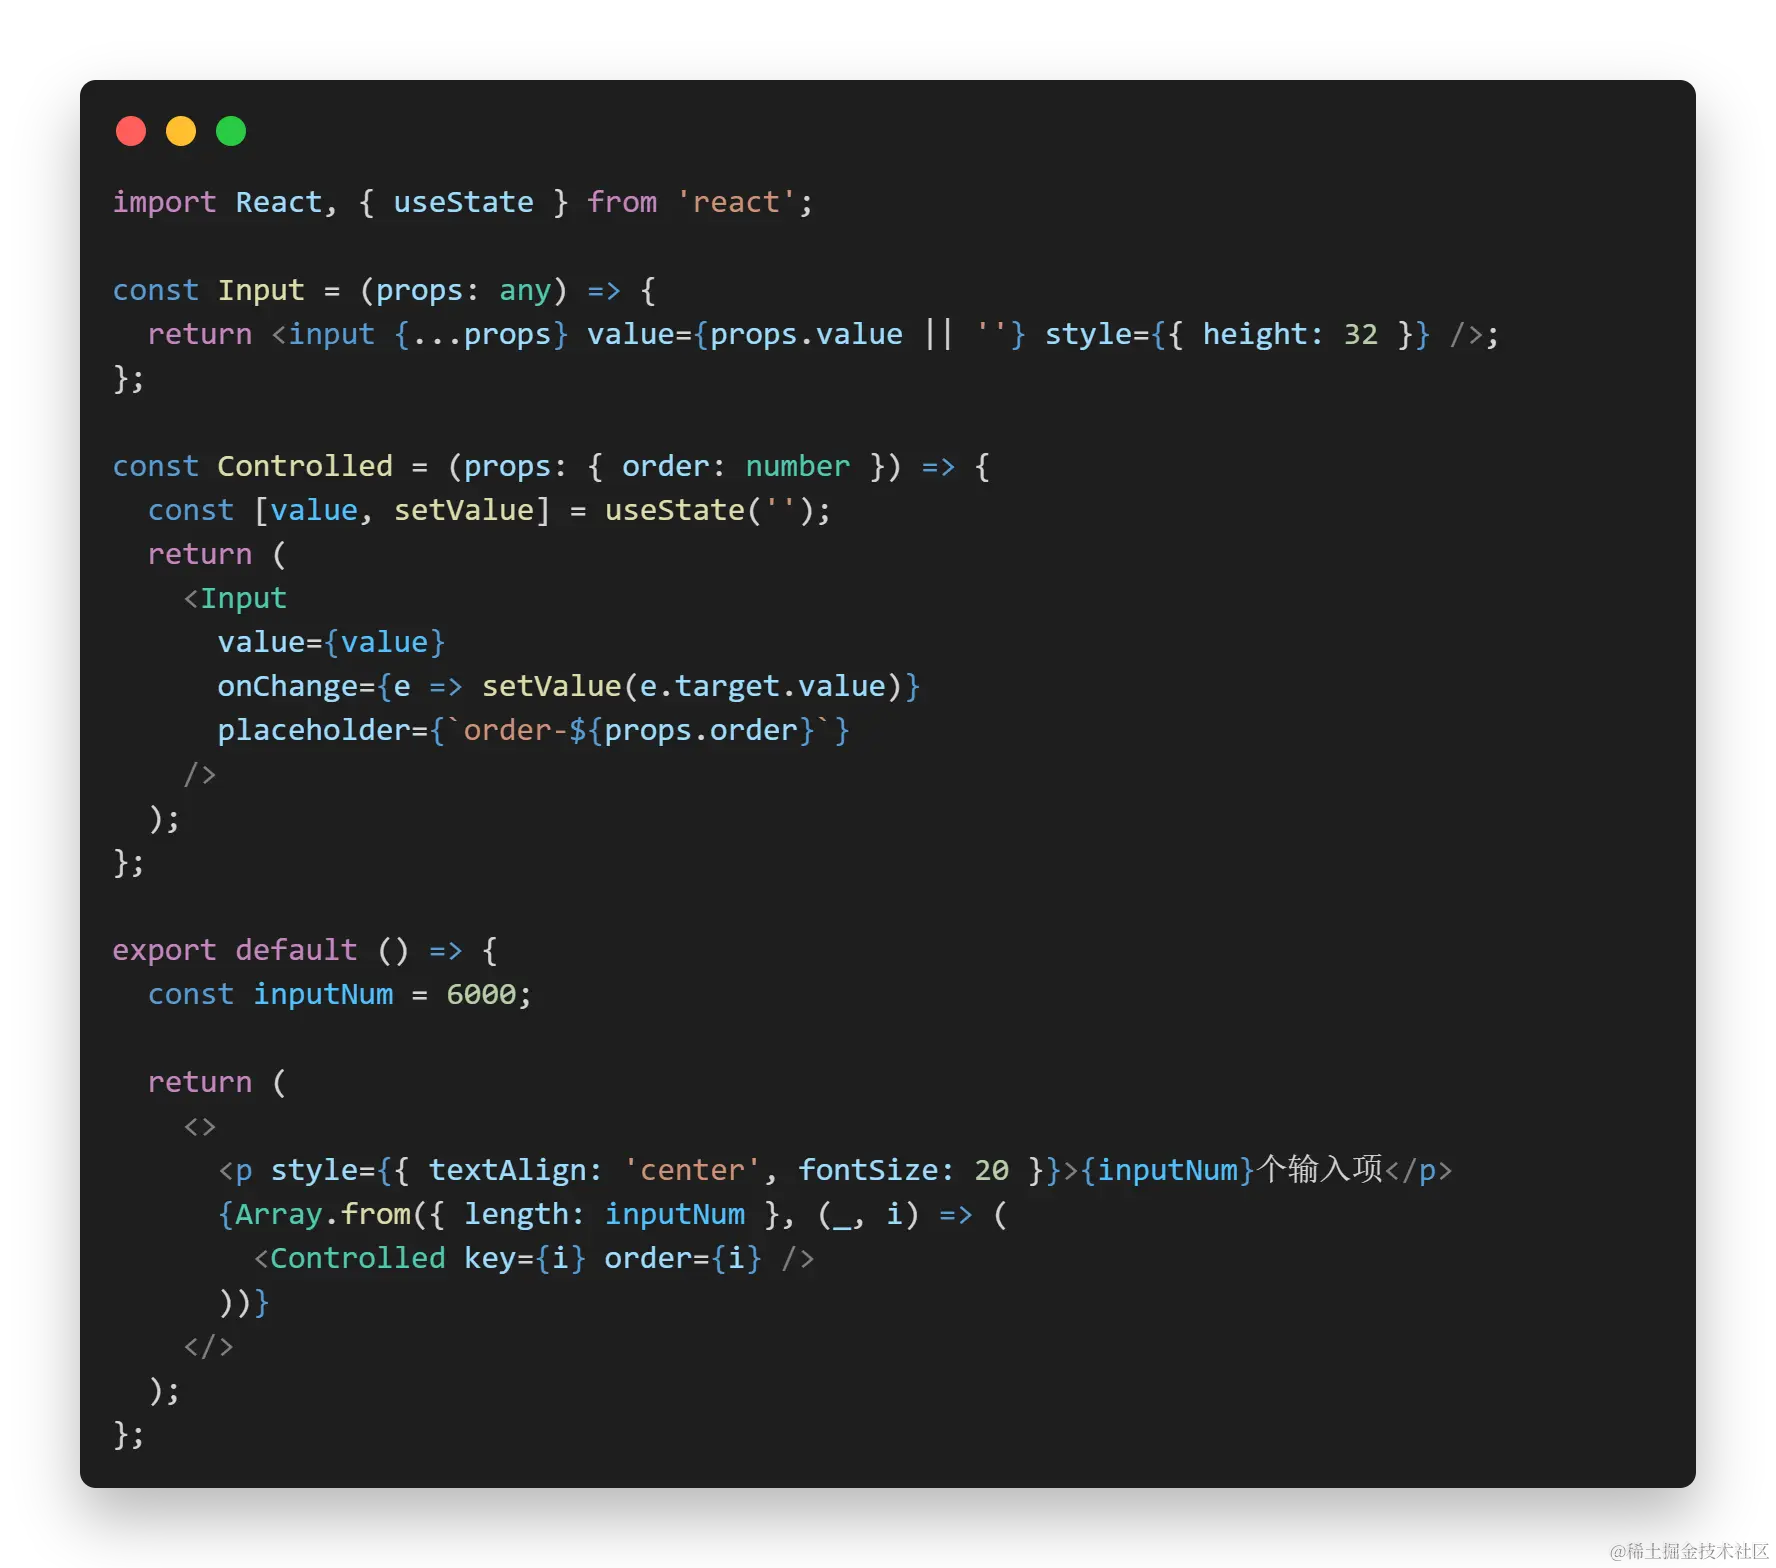Click 'props.order' inside template string

click(x=701, y=730)
